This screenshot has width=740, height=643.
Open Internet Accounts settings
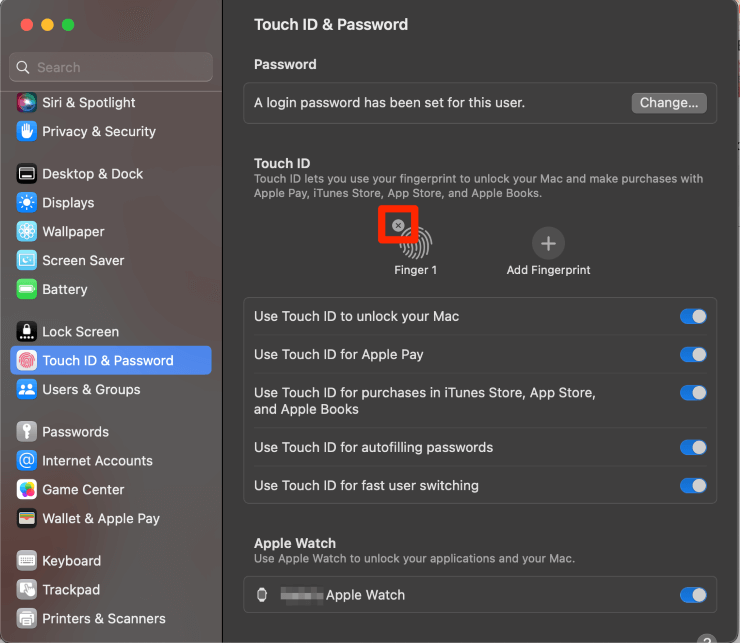coord(97,460)
